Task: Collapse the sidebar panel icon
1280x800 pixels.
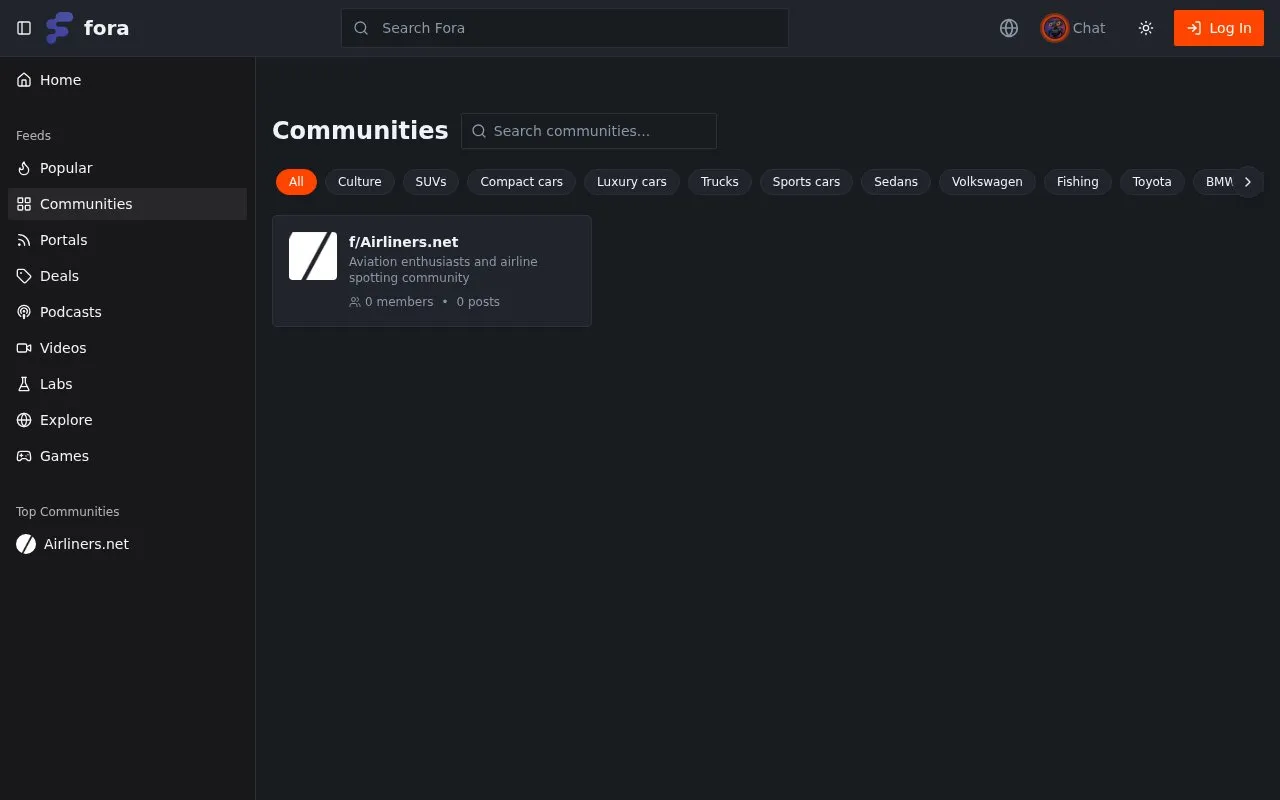Action: coord(24,28)
